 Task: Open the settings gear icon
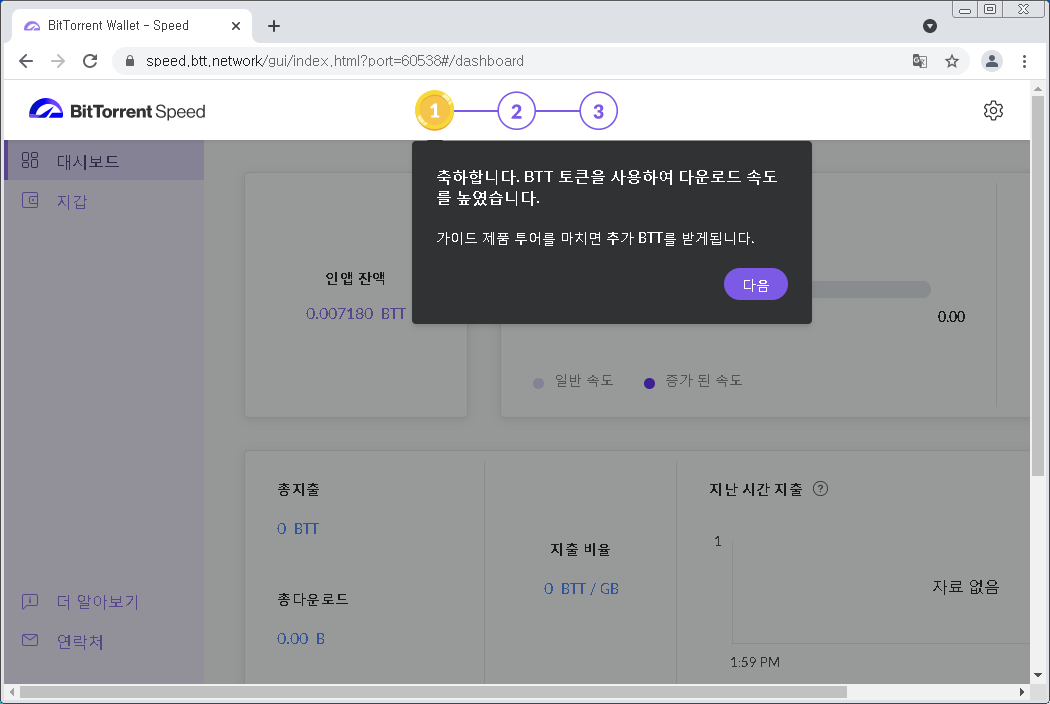pyautogui.click(x=993, y=111)
